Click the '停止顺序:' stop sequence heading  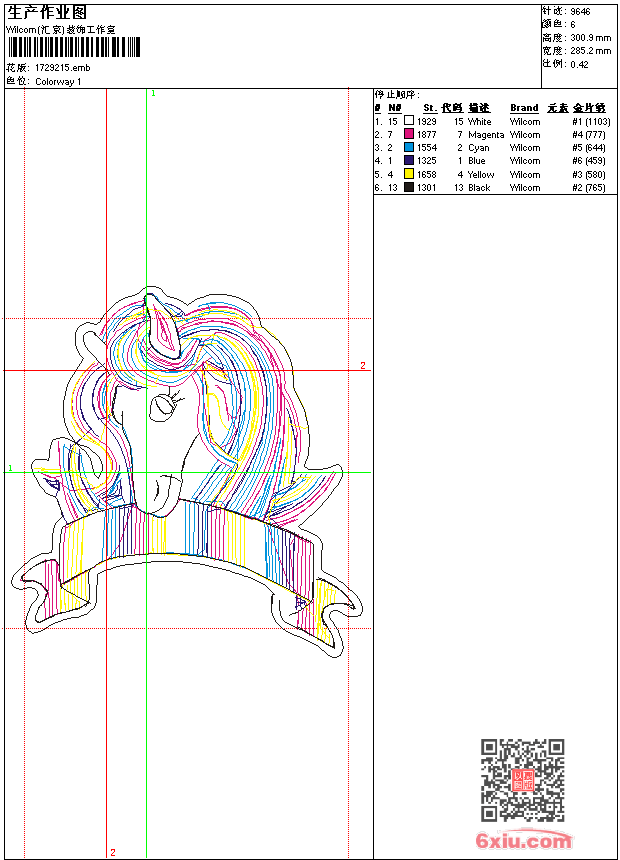397,95
